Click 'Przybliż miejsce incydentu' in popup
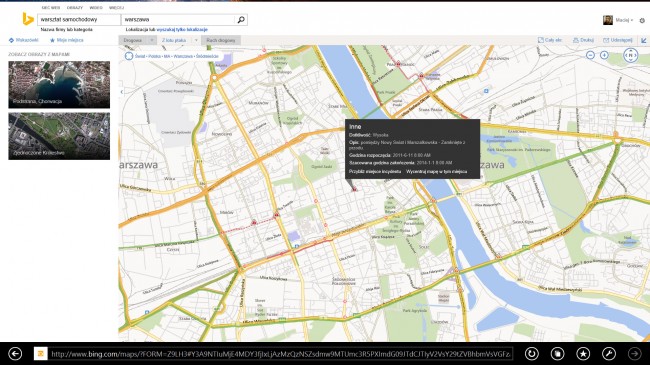The height and width of the screenshot is (365, 650). (375, 171)
